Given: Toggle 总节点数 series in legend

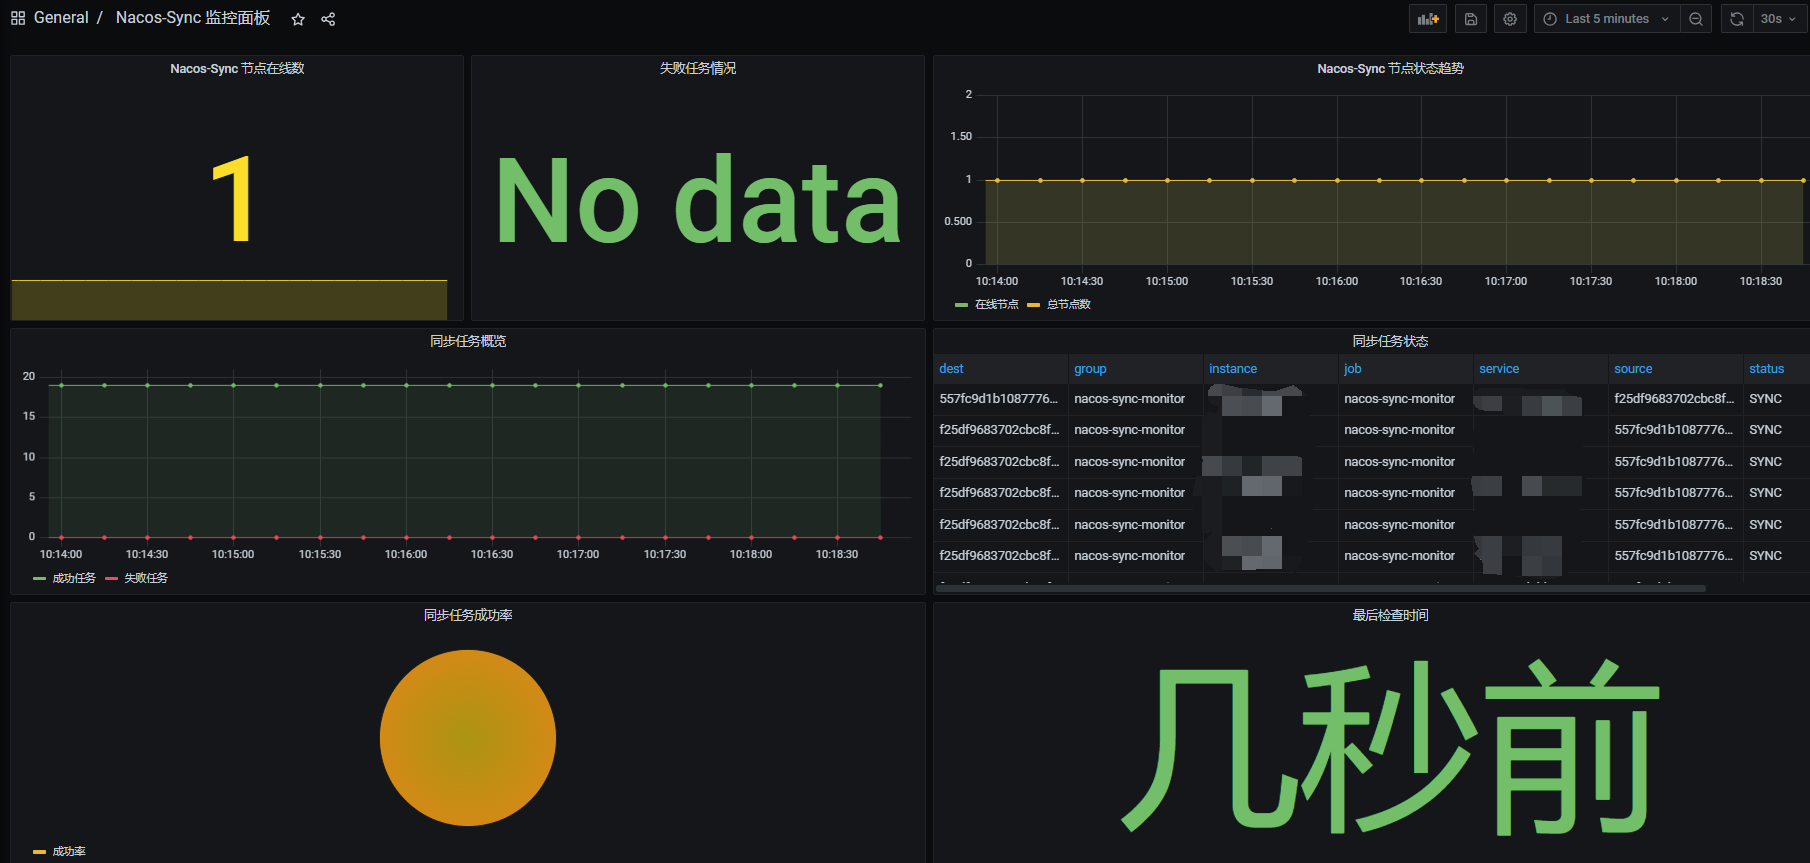Looking at the screenshot, I should coord(1068,305).
